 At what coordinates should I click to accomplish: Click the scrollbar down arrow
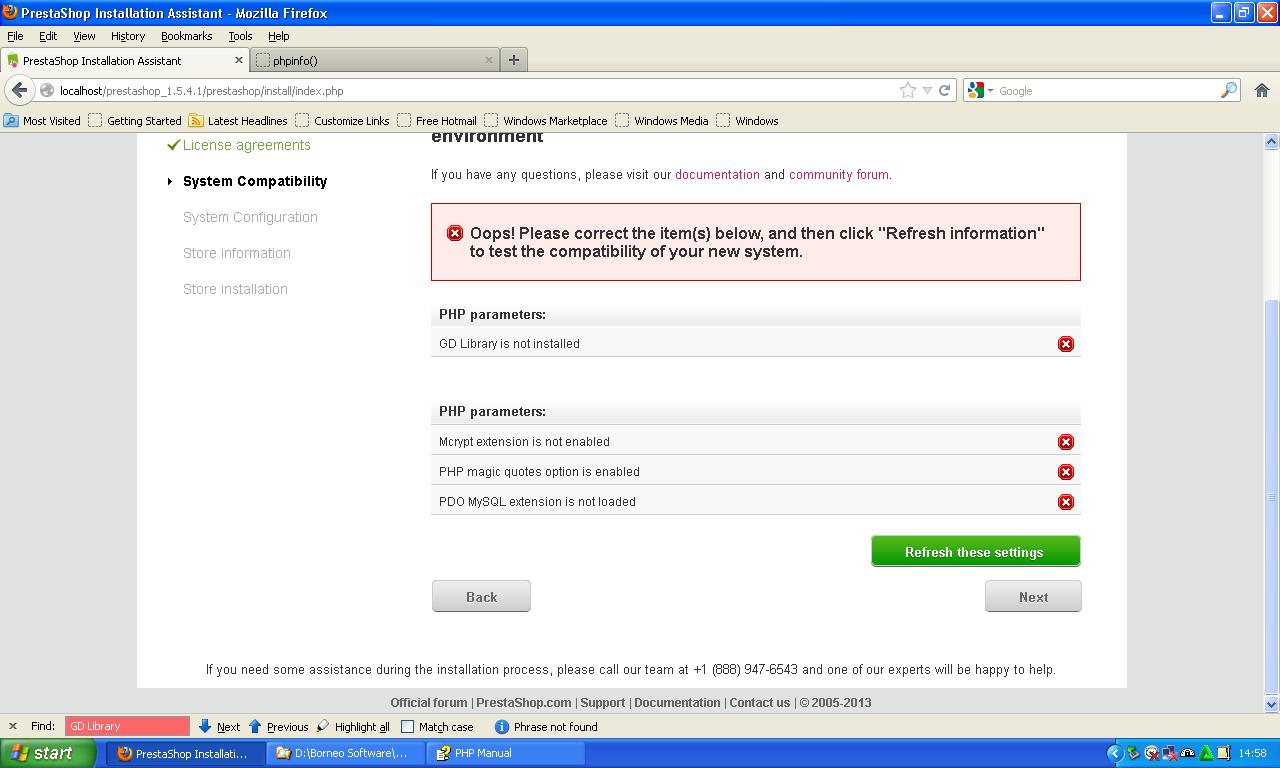(x=1272, y=704)
